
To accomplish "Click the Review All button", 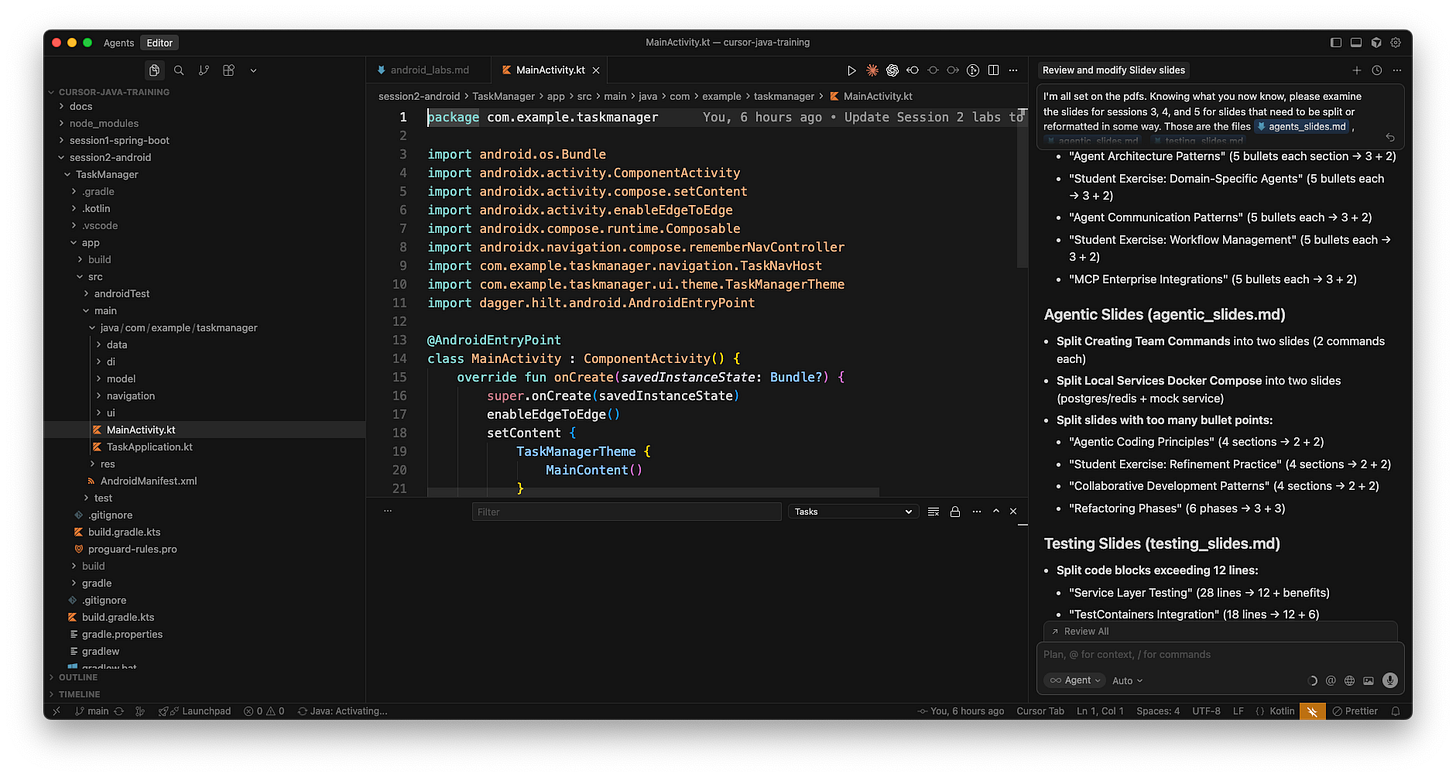I will [x=1086, y=631].
